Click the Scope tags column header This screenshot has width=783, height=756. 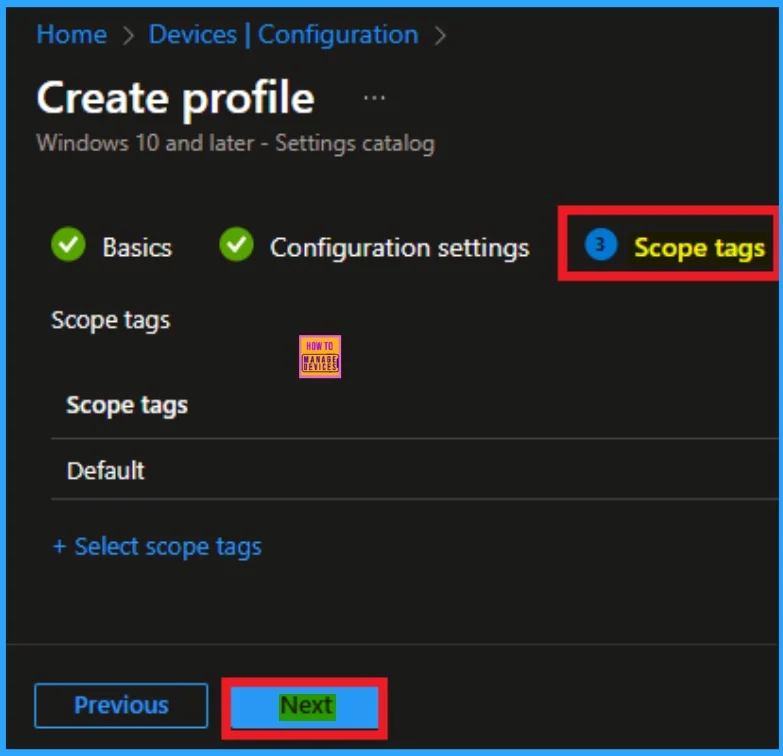[x=127, y=405]
